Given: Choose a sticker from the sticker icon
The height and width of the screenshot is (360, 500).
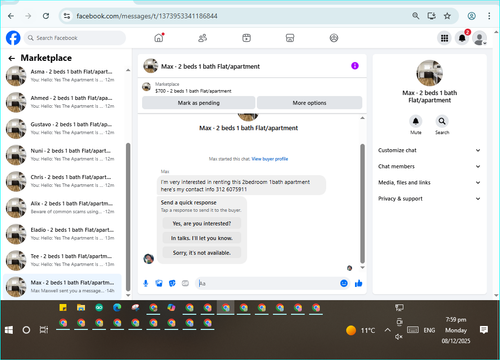Looking at the screenshot, I should [172, 283].
